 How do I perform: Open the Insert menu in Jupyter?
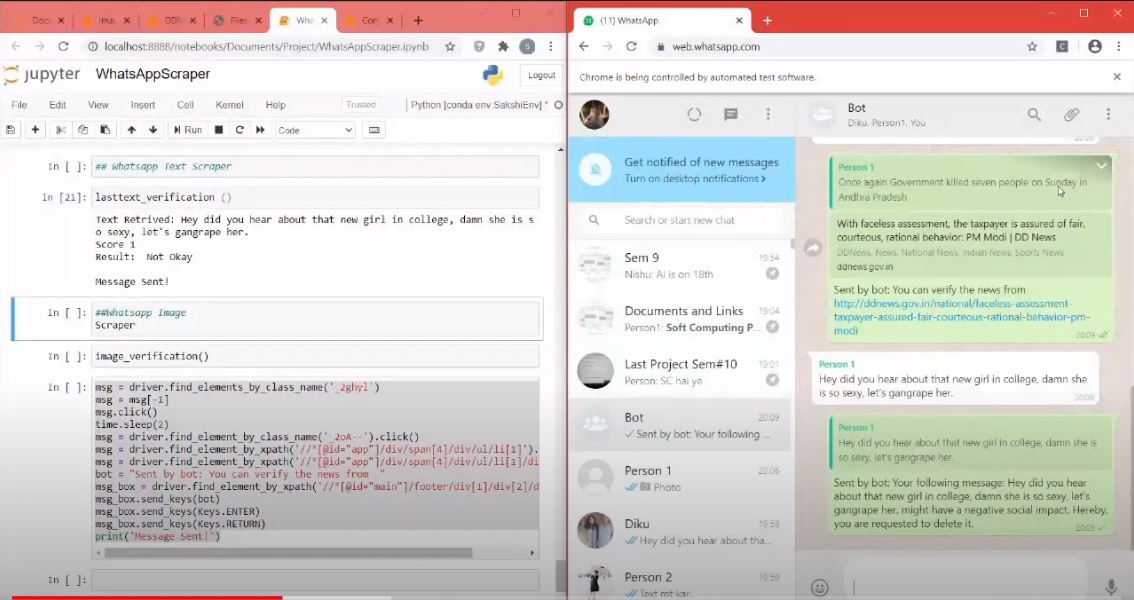pyautogui.click(x=142, y=105)
